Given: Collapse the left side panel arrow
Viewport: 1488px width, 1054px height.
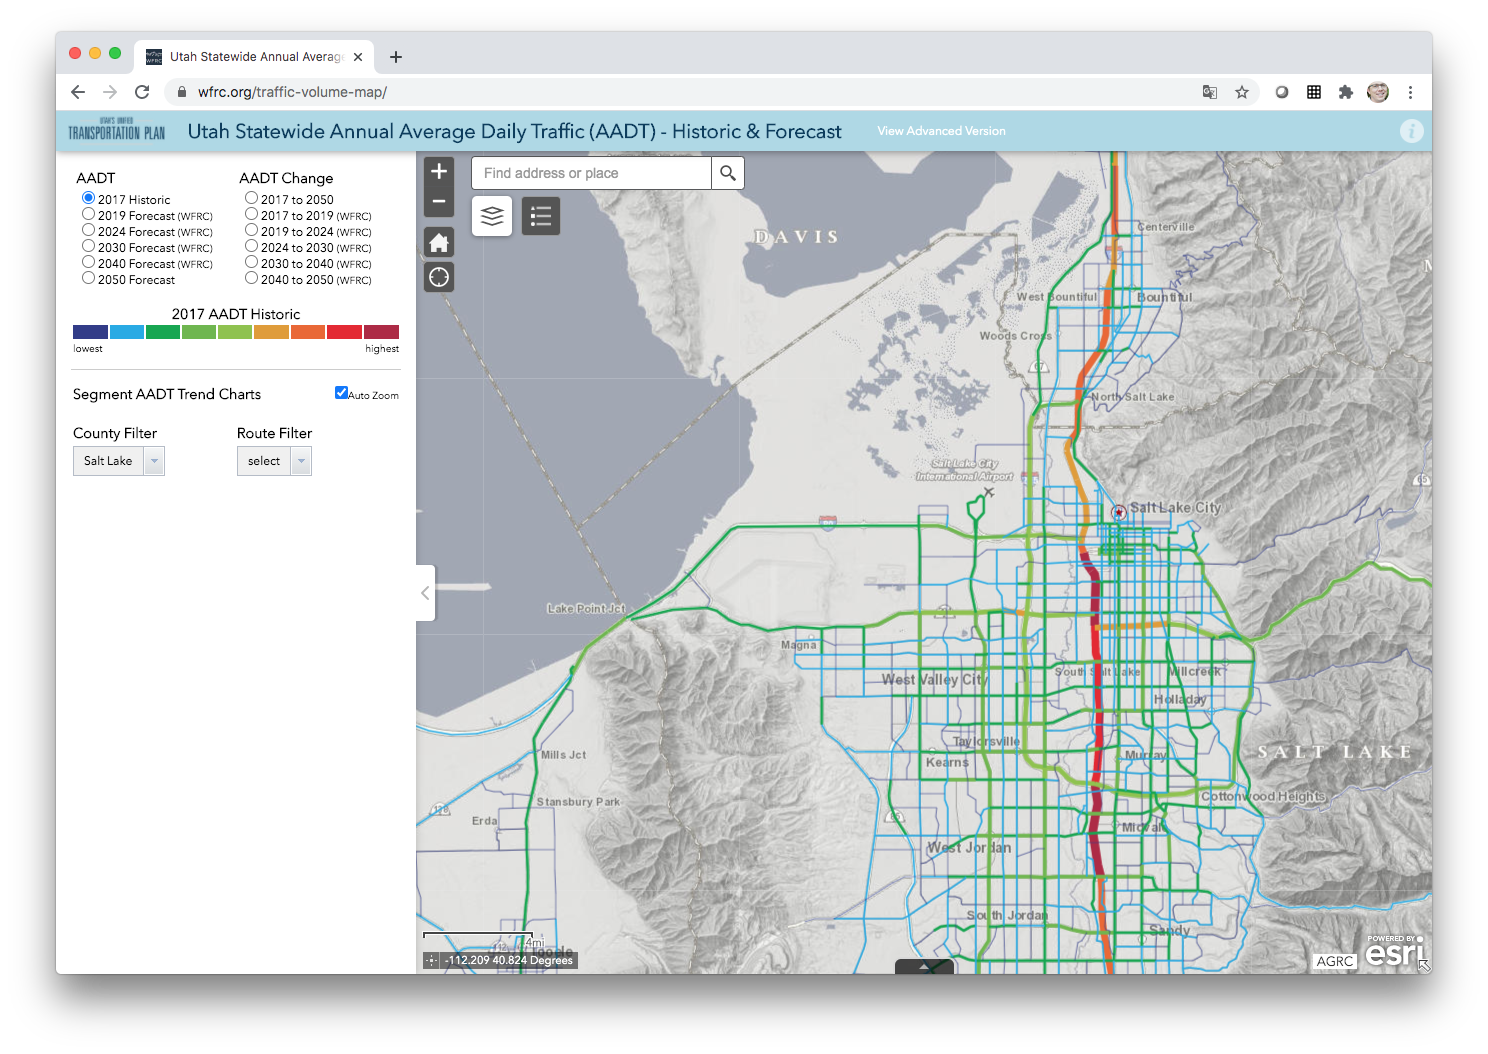Looking at the screenshot, I should point(425,593).
